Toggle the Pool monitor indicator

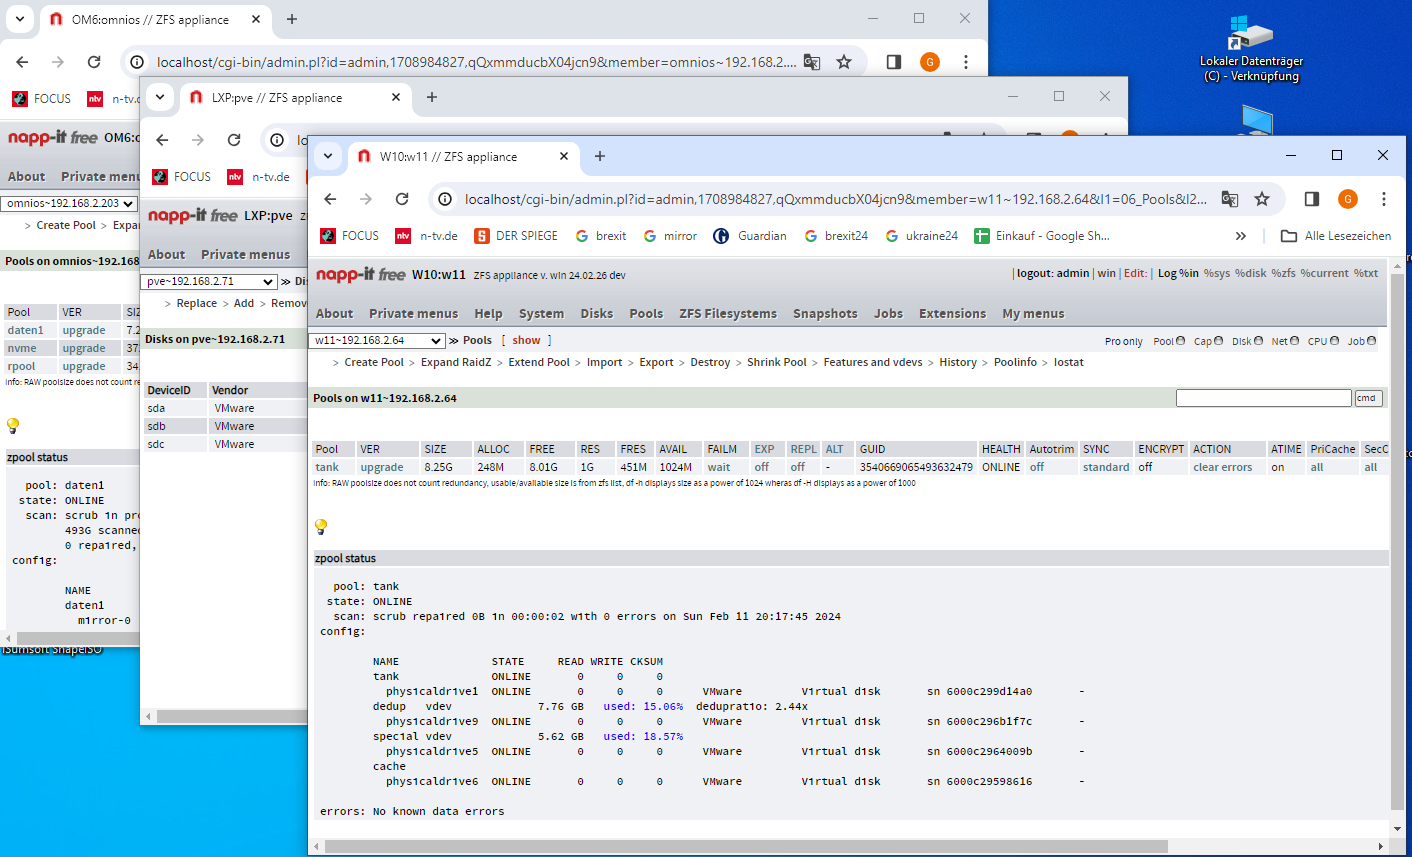(x=1180, y=341)
